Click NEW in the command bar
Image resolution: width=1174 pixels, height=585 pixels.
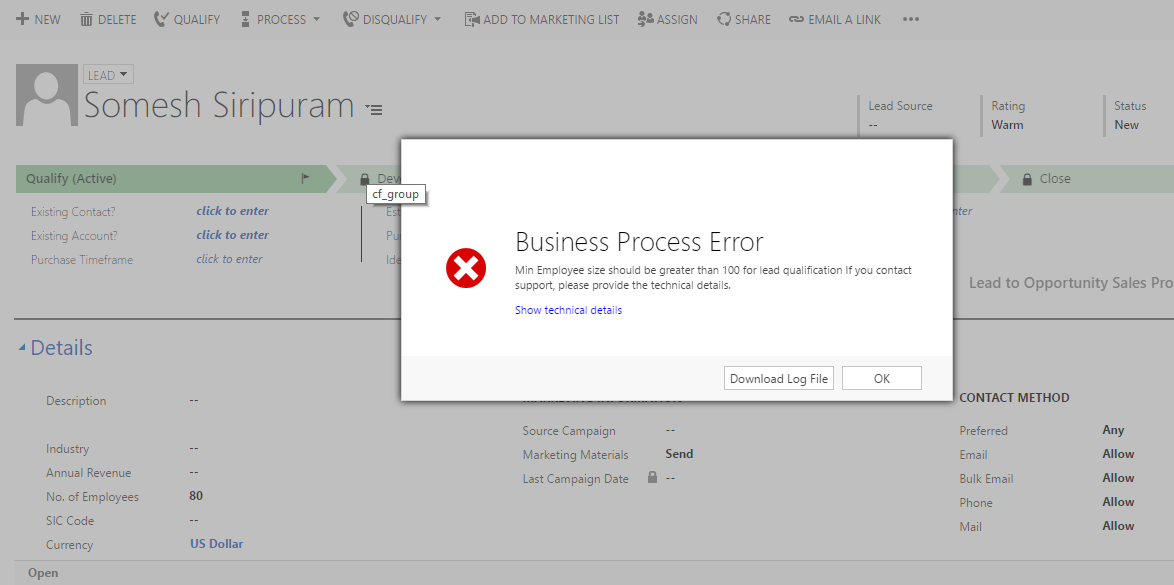(x=47, y=19)
